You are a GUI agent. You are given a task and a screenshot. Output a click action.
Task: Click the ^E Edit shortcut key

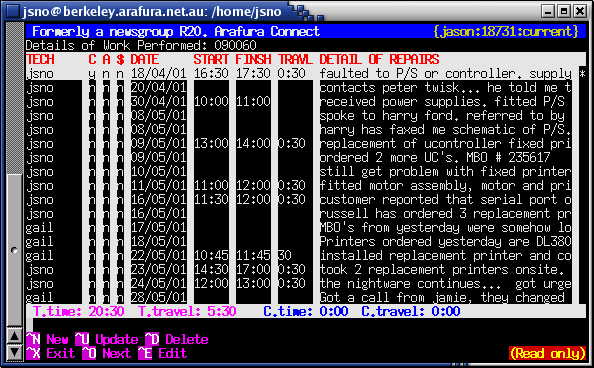click(163, 354)
